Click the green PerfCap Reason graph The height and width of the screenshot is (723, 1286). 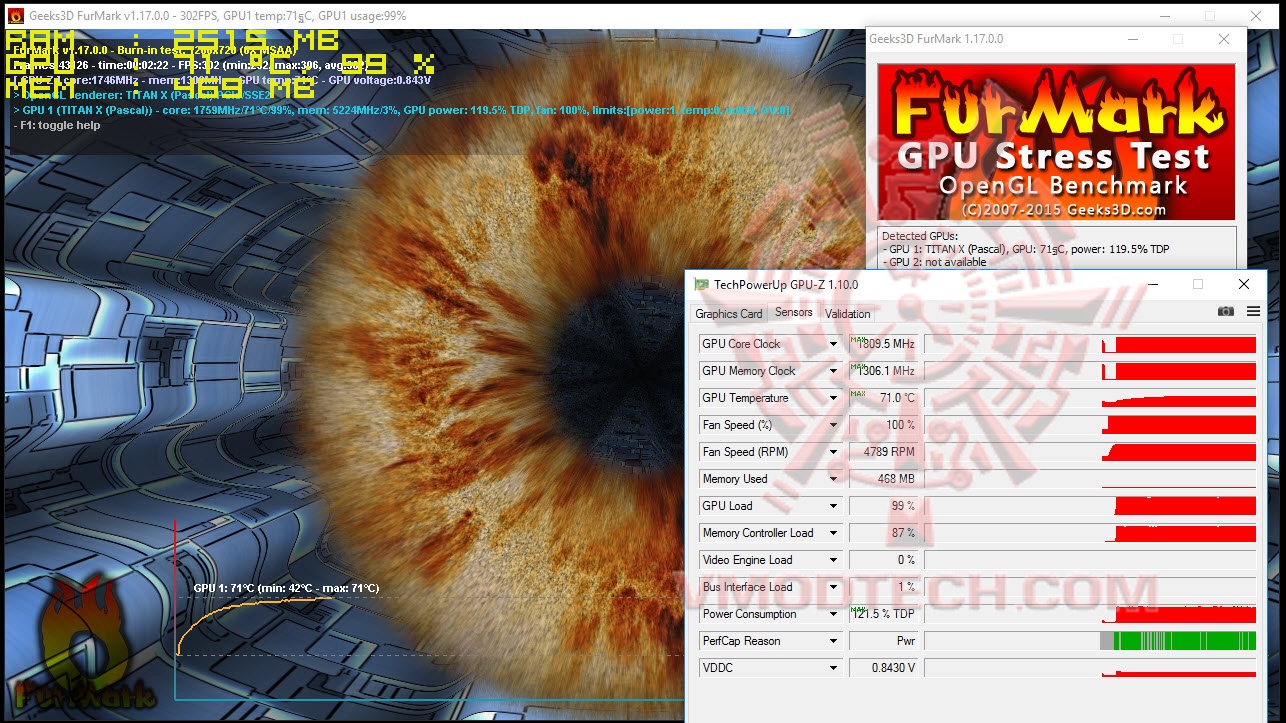click(1090, 641)
